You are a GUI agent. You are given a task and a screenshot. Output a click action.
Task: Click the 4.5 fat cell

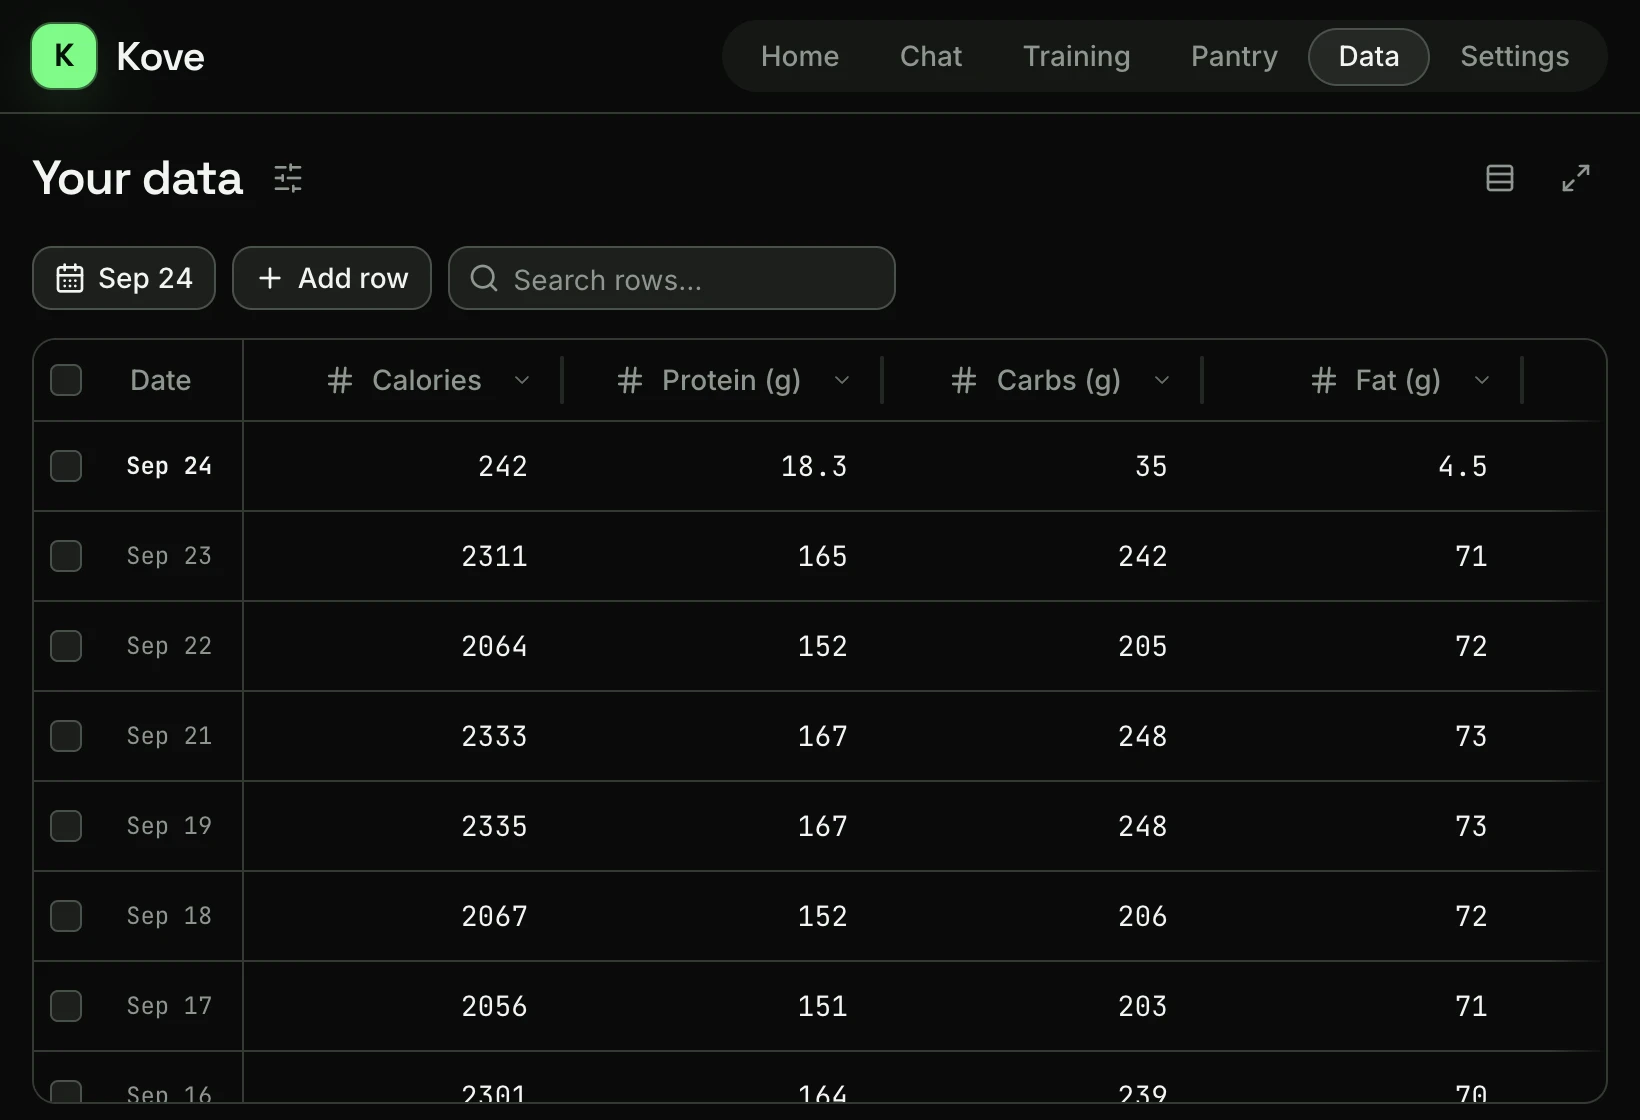coord(1363,466)
